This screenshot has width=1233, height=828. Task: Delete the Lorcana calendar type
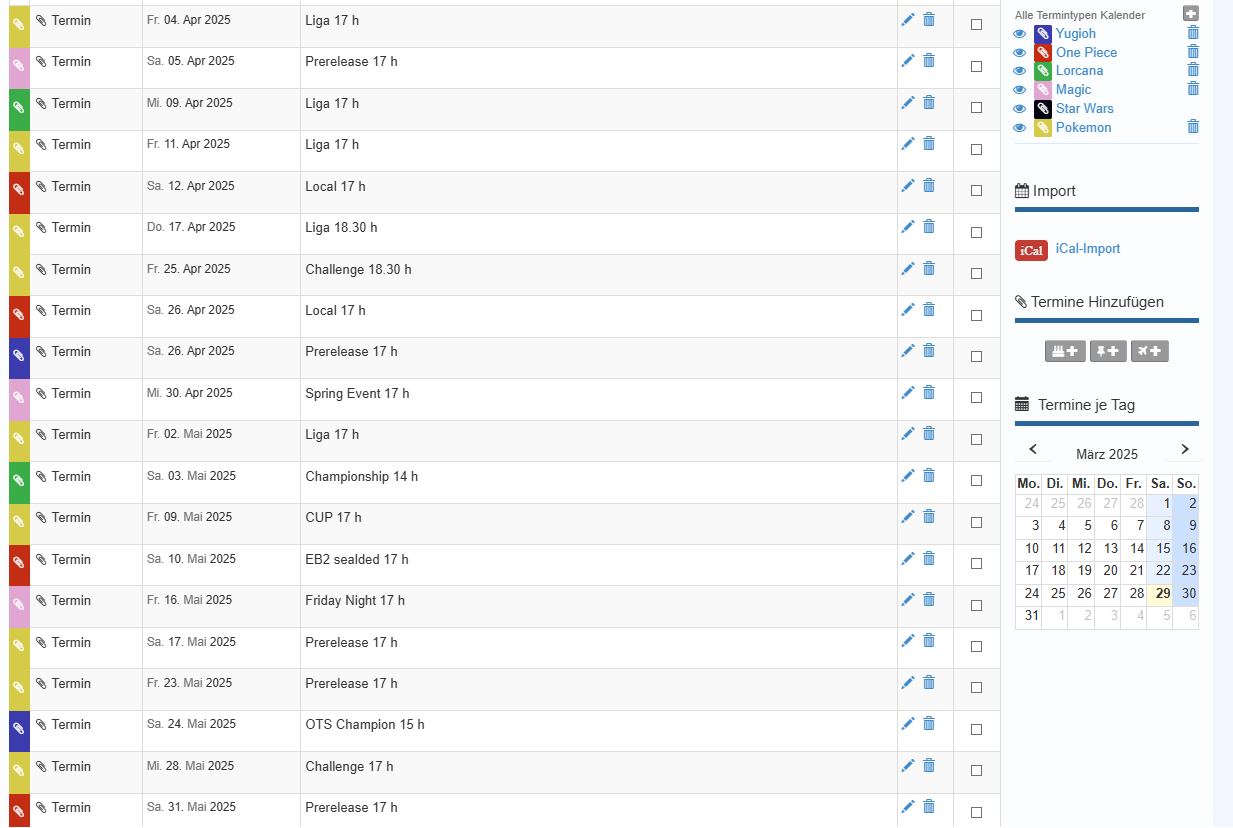click(1193, 70)
